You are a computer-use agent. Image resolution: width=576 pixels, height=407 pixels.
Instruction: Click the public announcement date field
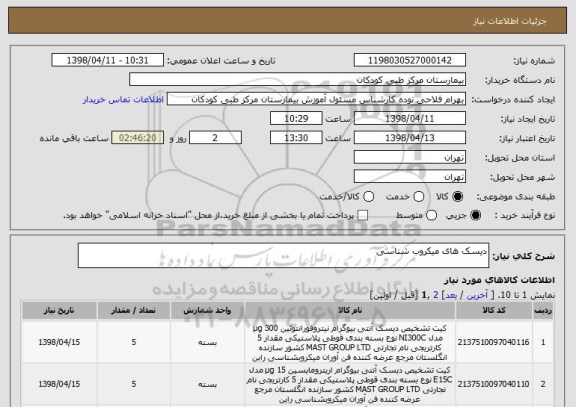point(108,60)
